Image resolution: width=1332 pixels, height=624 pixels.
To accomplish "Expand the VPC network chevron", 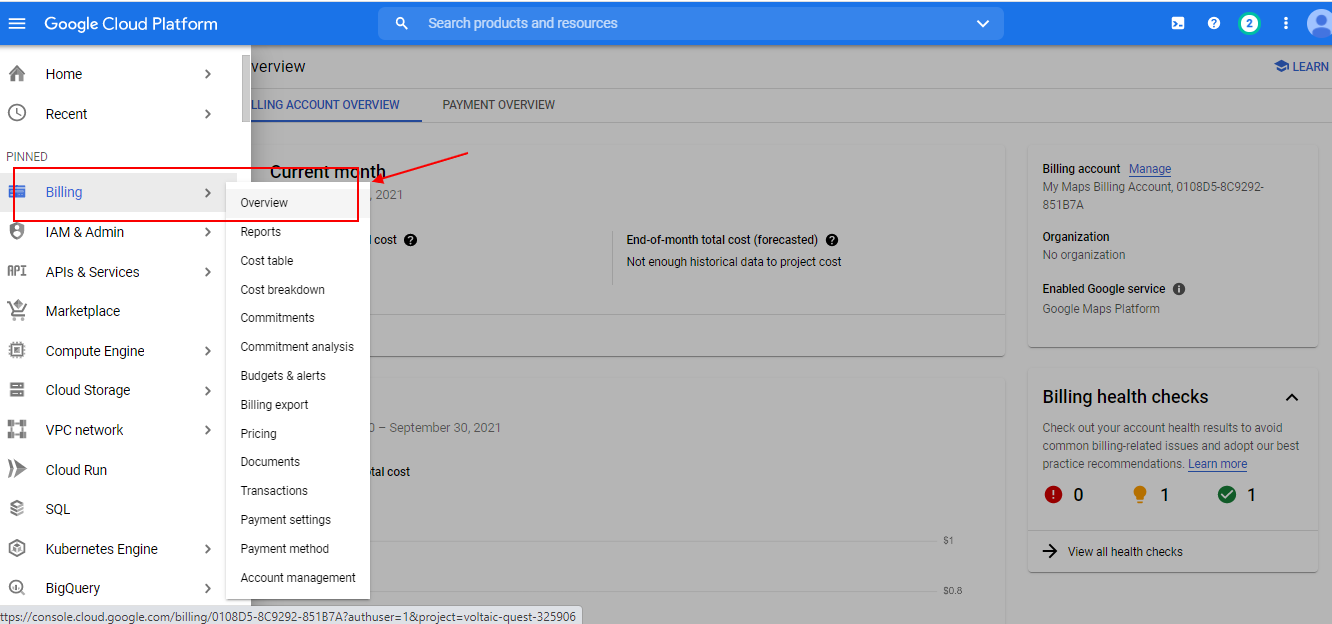I will pyautogui.click(x=208, y=430).
